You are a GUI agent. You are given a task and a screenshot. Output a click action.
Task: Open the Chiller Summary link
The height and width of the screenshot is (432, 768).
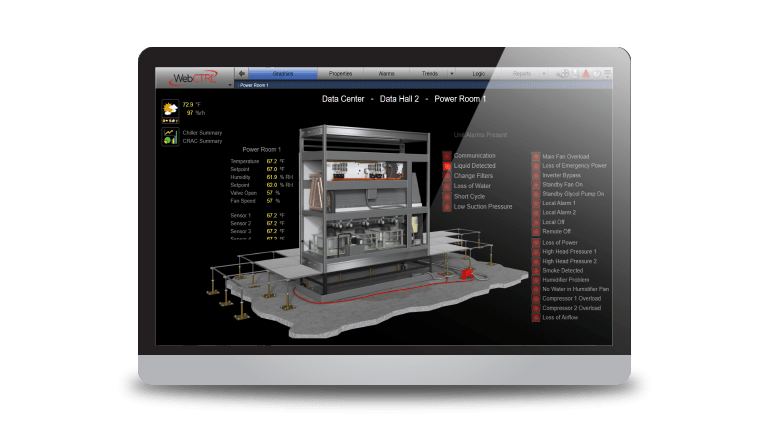(x=202, y=133)
